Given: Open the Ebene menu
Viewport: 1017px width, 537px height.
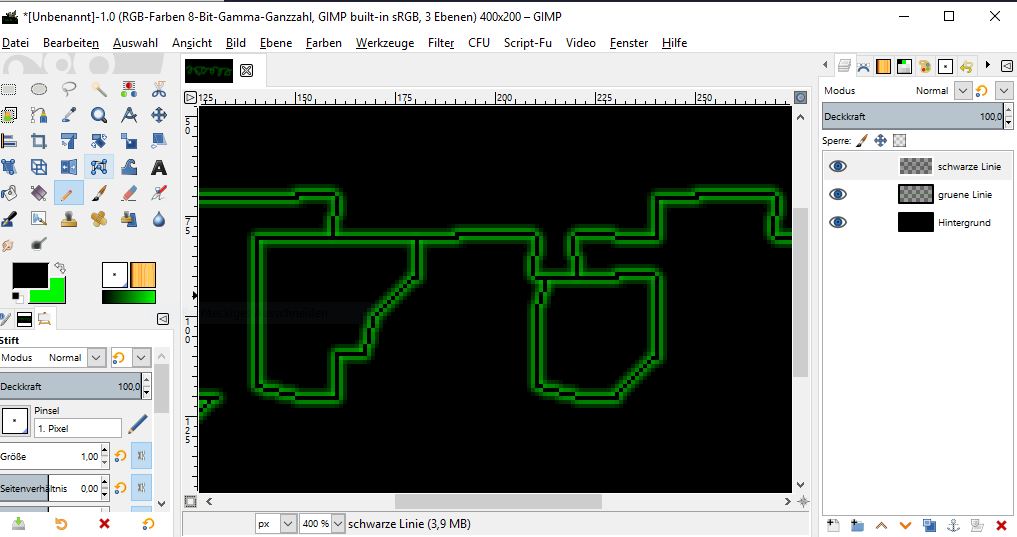Looking at the screenshot, I should [276, 43].
